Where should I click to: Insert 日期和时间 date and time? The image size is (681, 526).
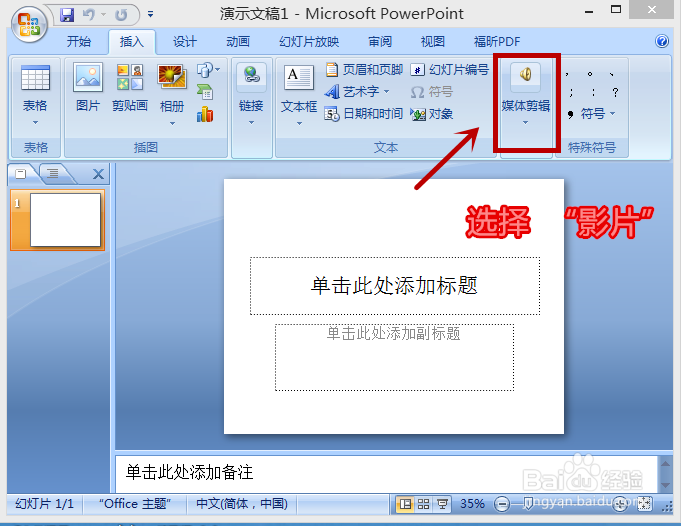[x=364, y=114]
